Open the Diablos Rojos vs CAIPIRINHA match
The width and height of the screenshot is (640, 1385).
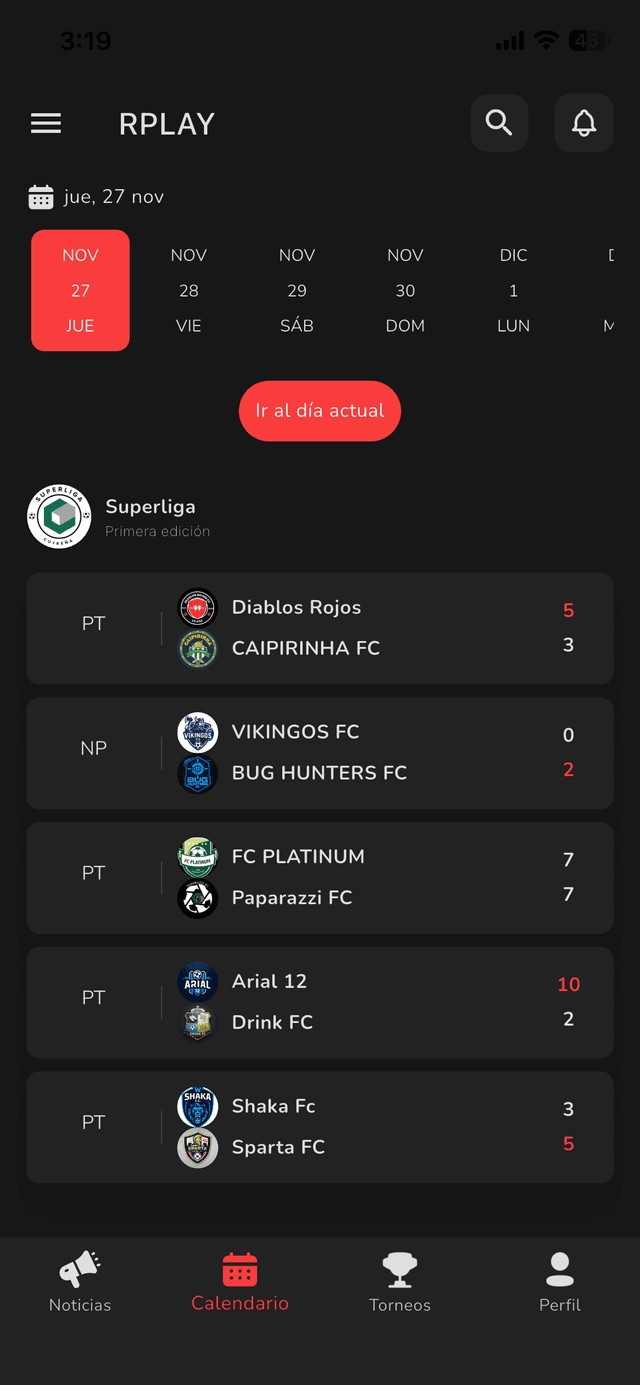pyautogui.click(x=320, y=628)
